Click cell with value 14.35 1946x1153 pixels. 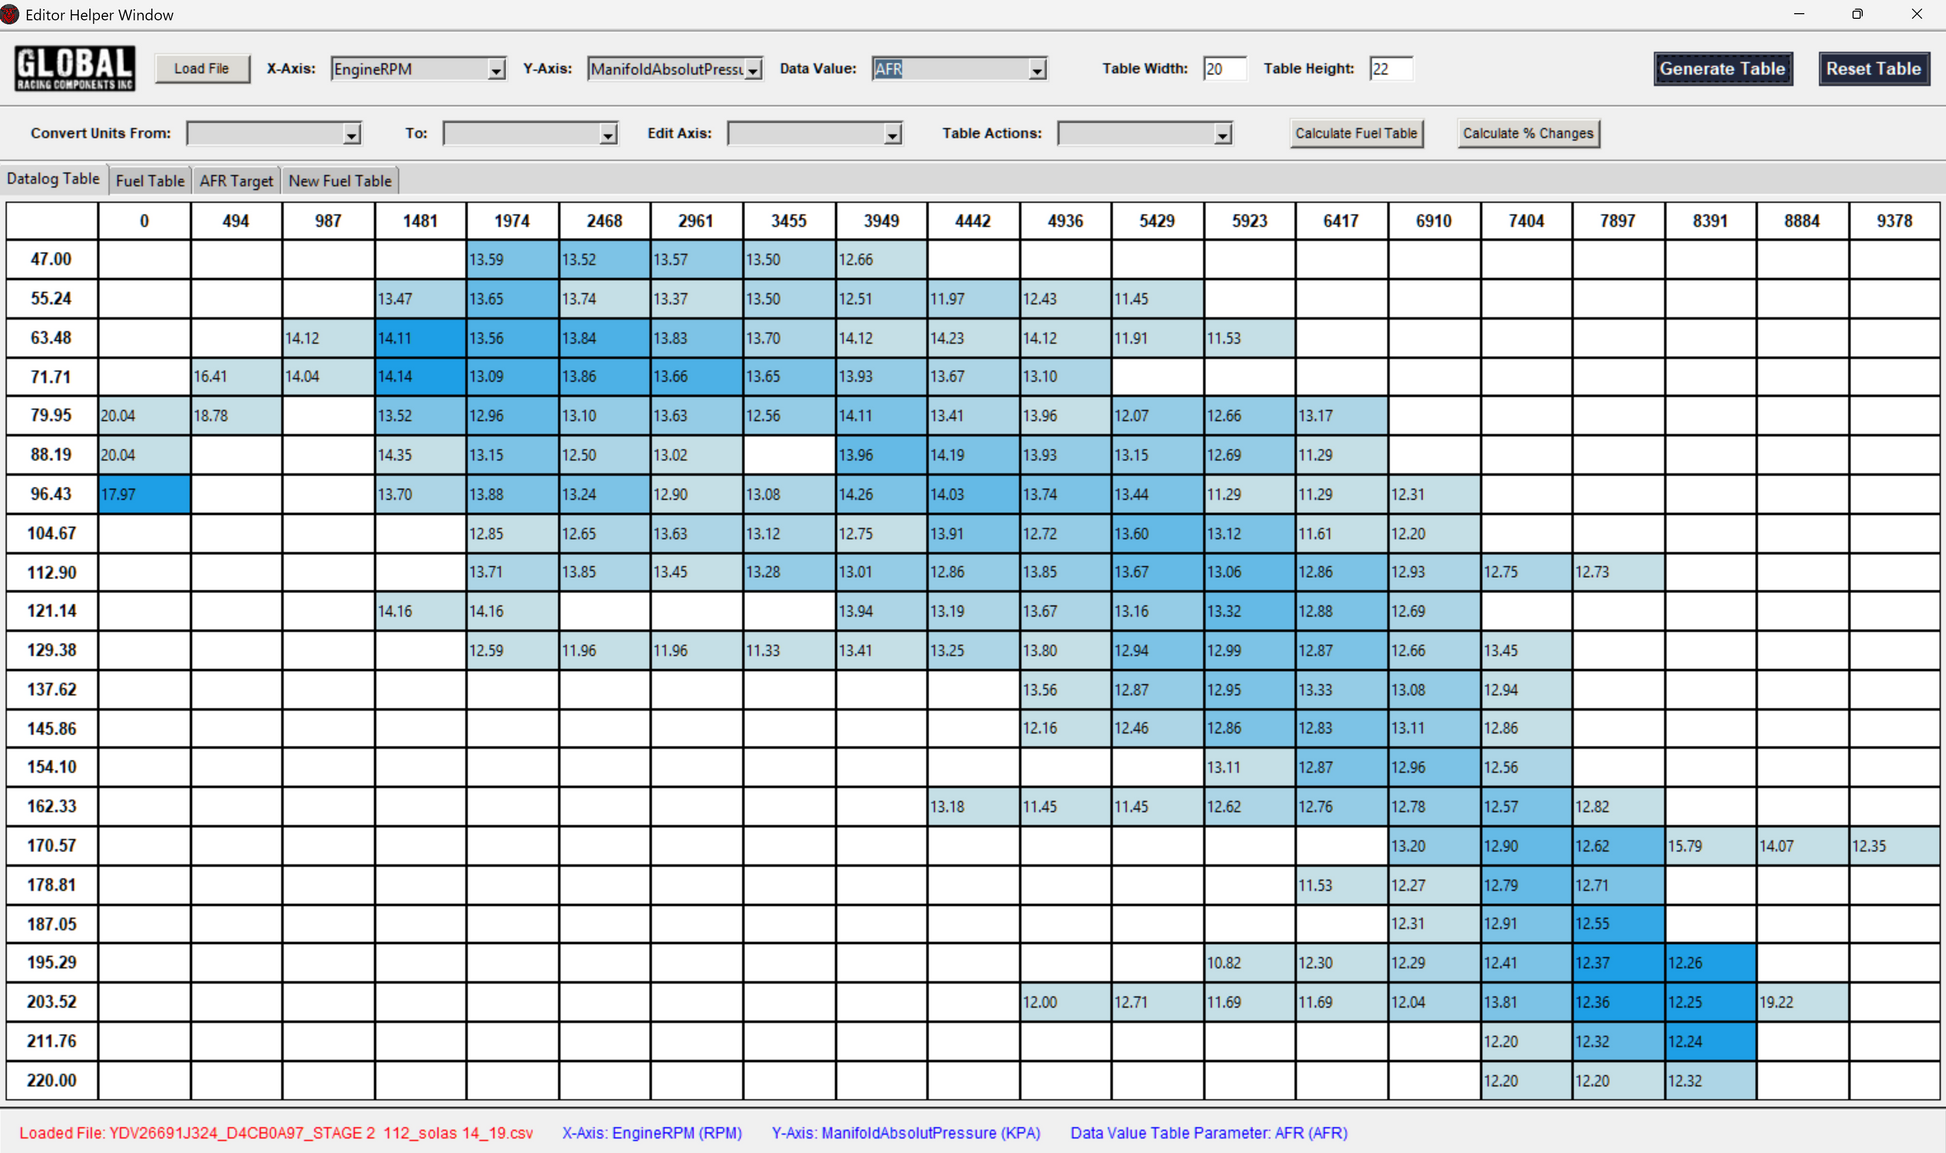tap(420, 455)
